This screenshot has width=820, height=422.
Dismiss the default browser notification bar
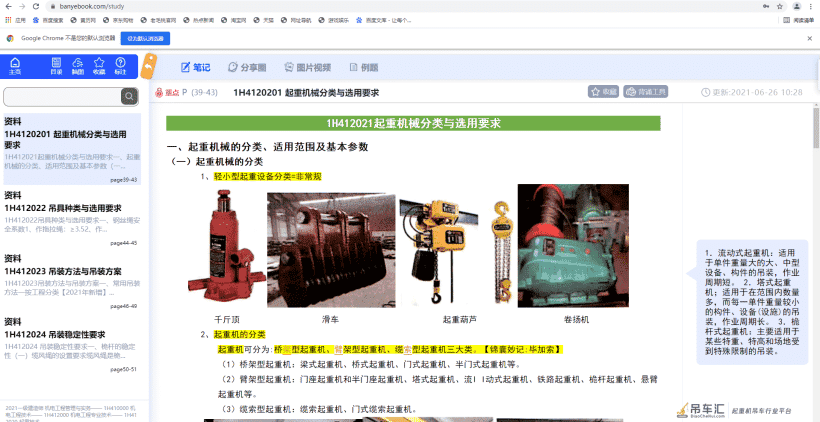click(x=810, y=38)
